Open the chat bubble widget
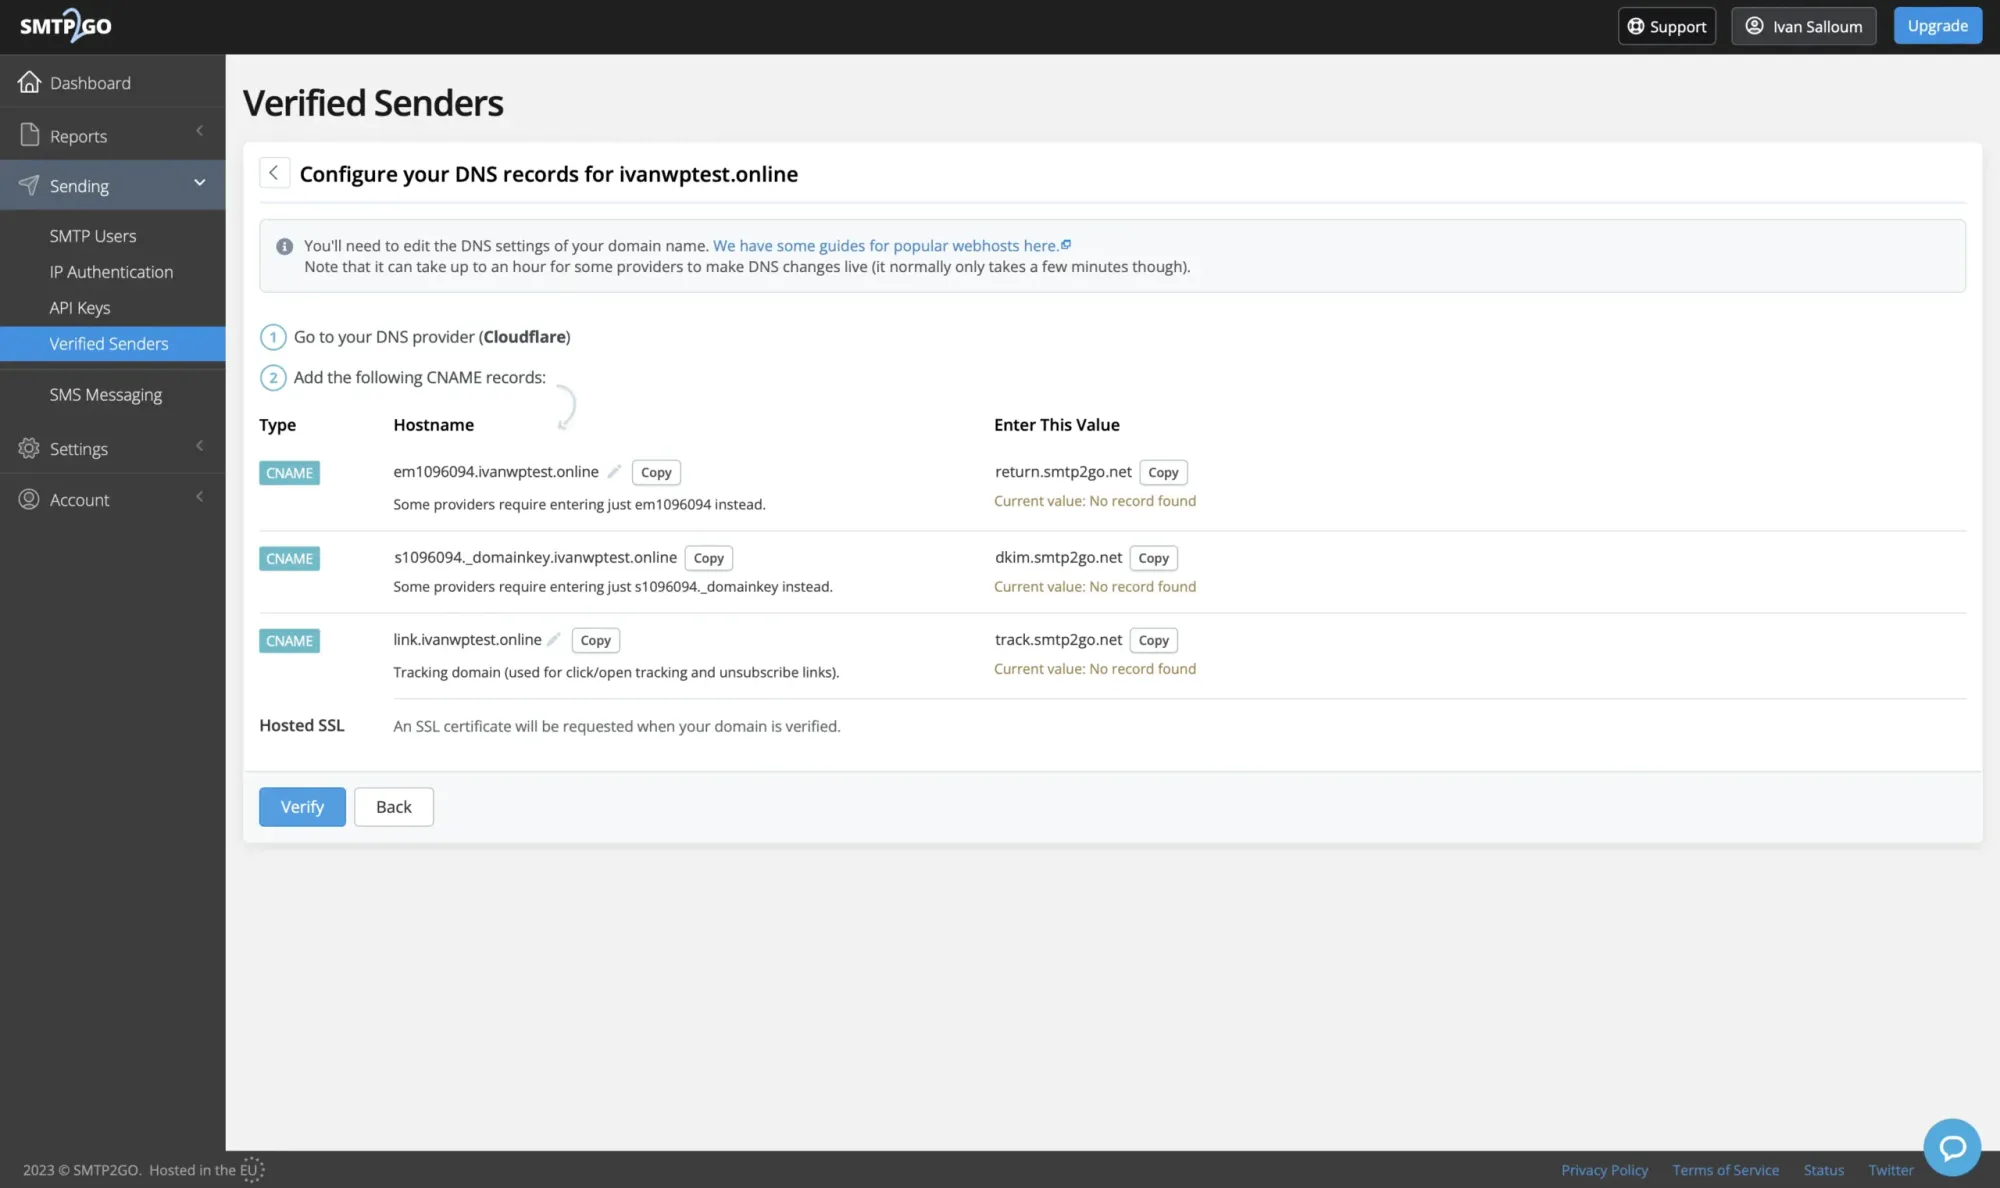This screenshot has width=2000, height=1188. [x=1951, y=1147]
